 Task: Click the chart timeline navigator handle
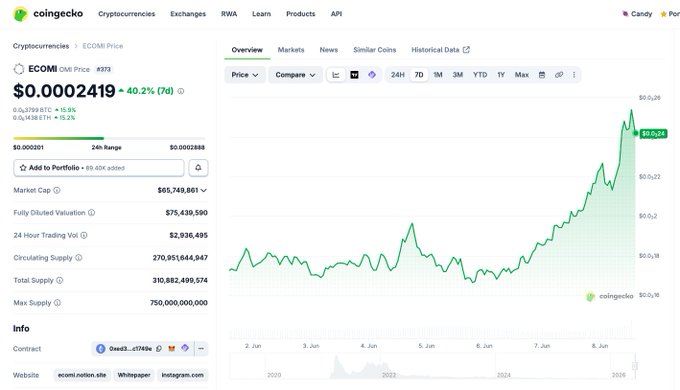pyautogui.click(x=634, y=366)
